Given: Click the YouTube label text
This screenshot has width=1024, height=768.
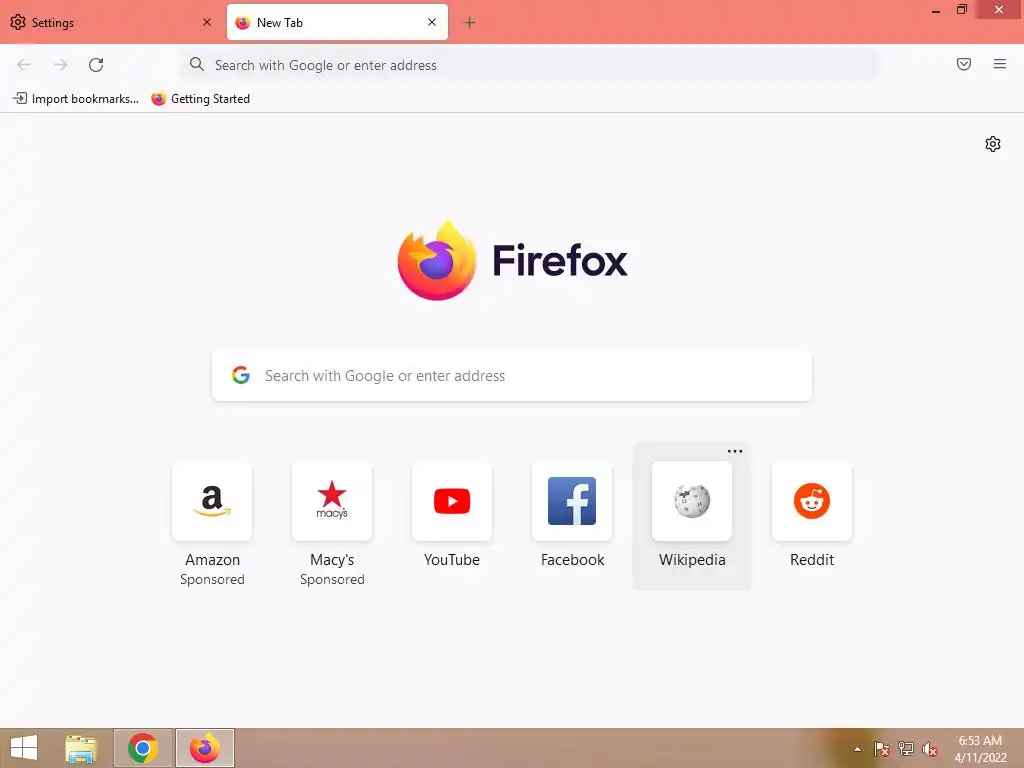Looking at the screenshot, I should (452, 560).
